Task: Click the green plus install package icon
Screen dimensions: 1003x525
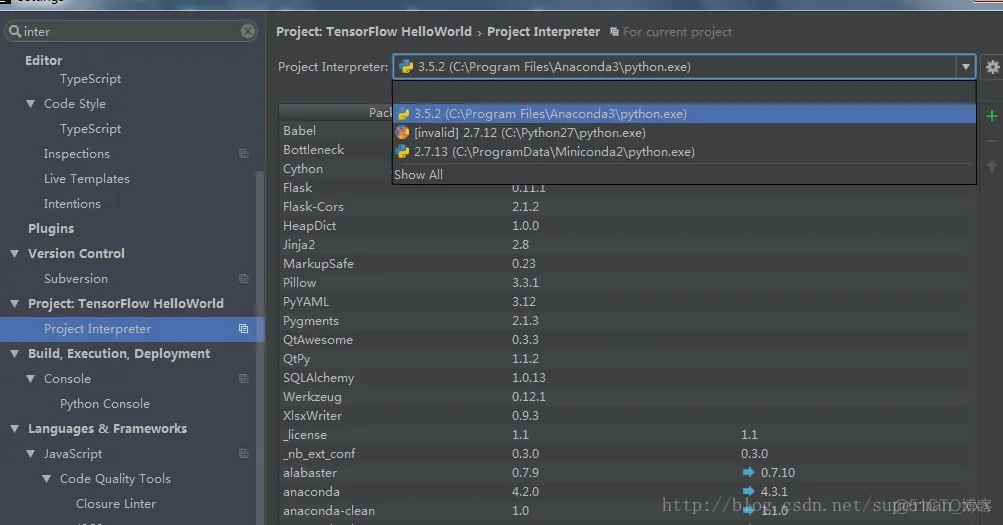Action: (991, 116)
